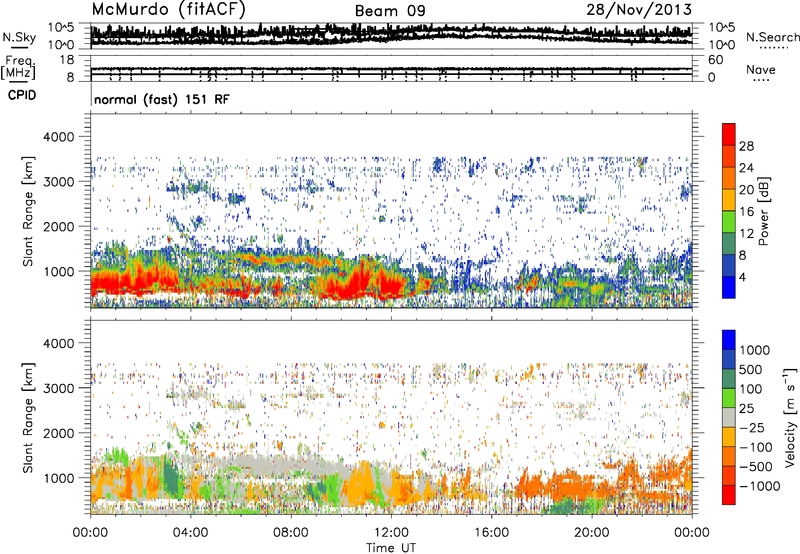Click the 20:00 time tick label
The width and height of the screenshot is (800, 554).
pyautogui.click(x=592, y=533)
